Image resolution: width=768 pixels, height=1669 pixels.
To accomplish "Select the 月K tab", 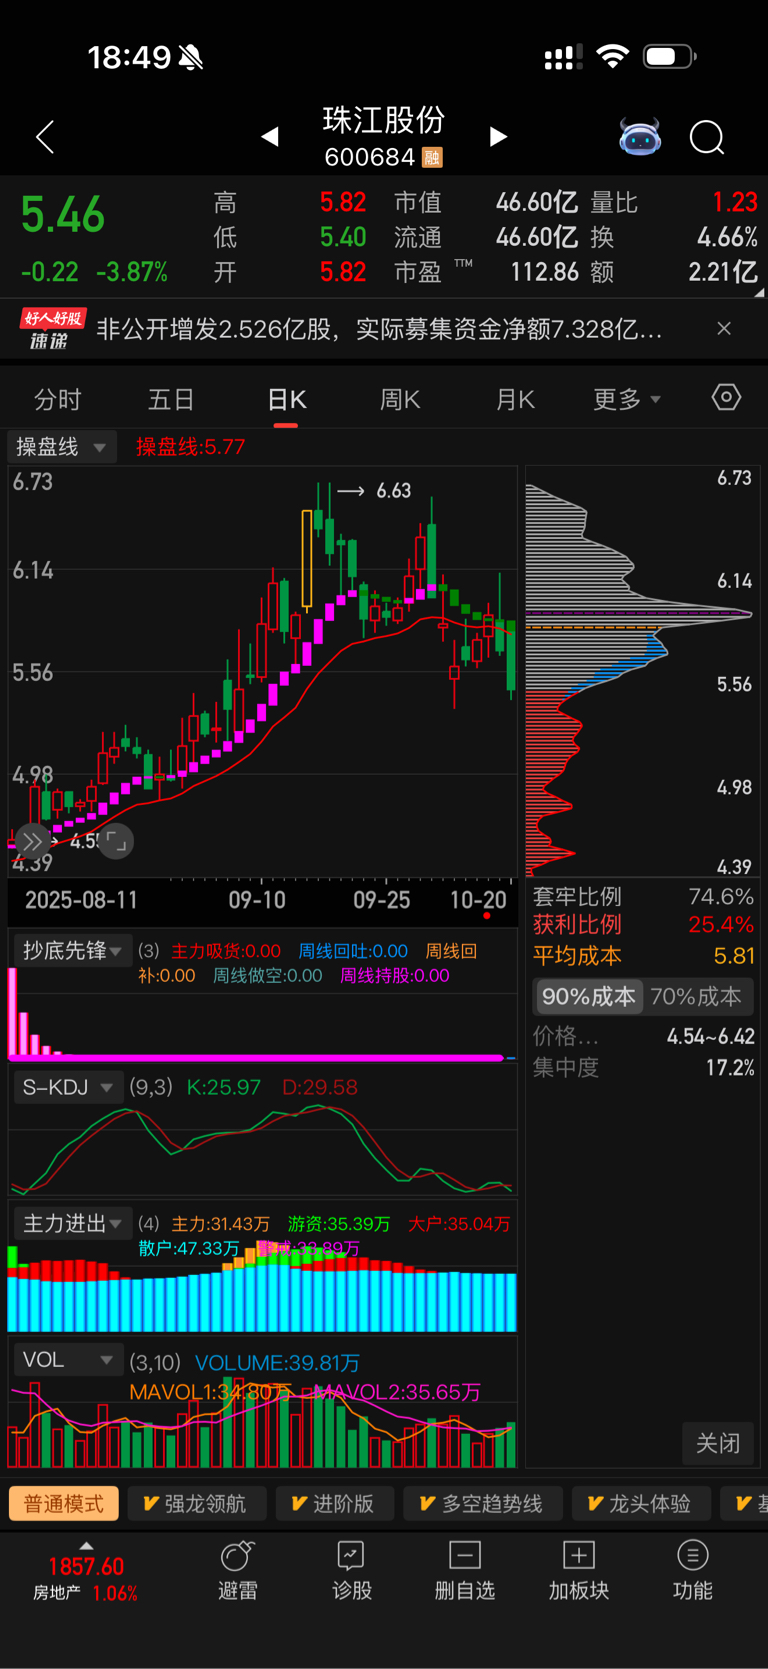I will tap(515, 400).
